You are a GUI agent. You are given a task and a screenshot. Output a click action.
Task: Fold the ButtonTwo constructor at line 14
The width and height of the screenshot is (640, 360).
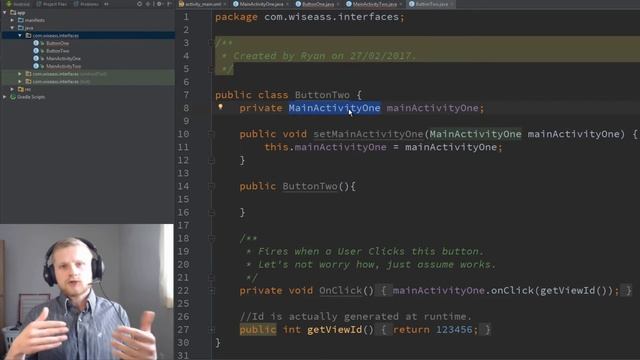(x=211, y=186)
